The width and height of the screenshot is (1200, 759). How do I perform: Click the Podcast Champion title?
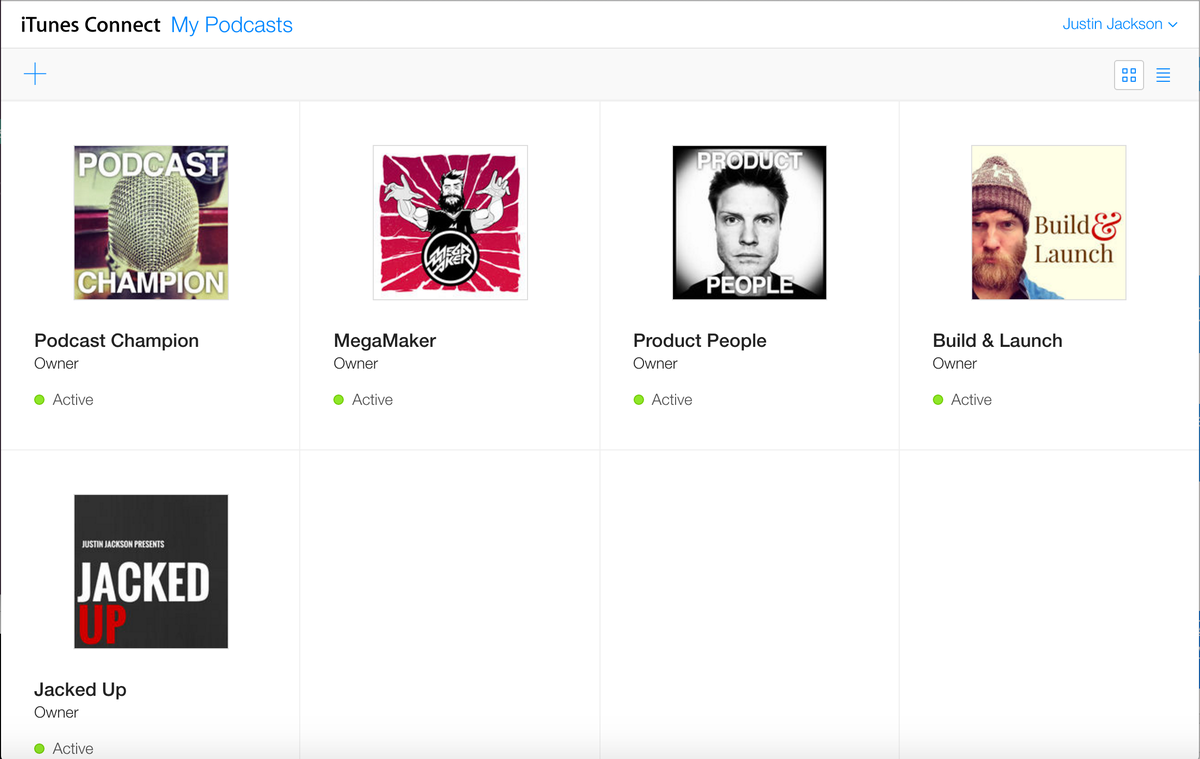[116, 340]
